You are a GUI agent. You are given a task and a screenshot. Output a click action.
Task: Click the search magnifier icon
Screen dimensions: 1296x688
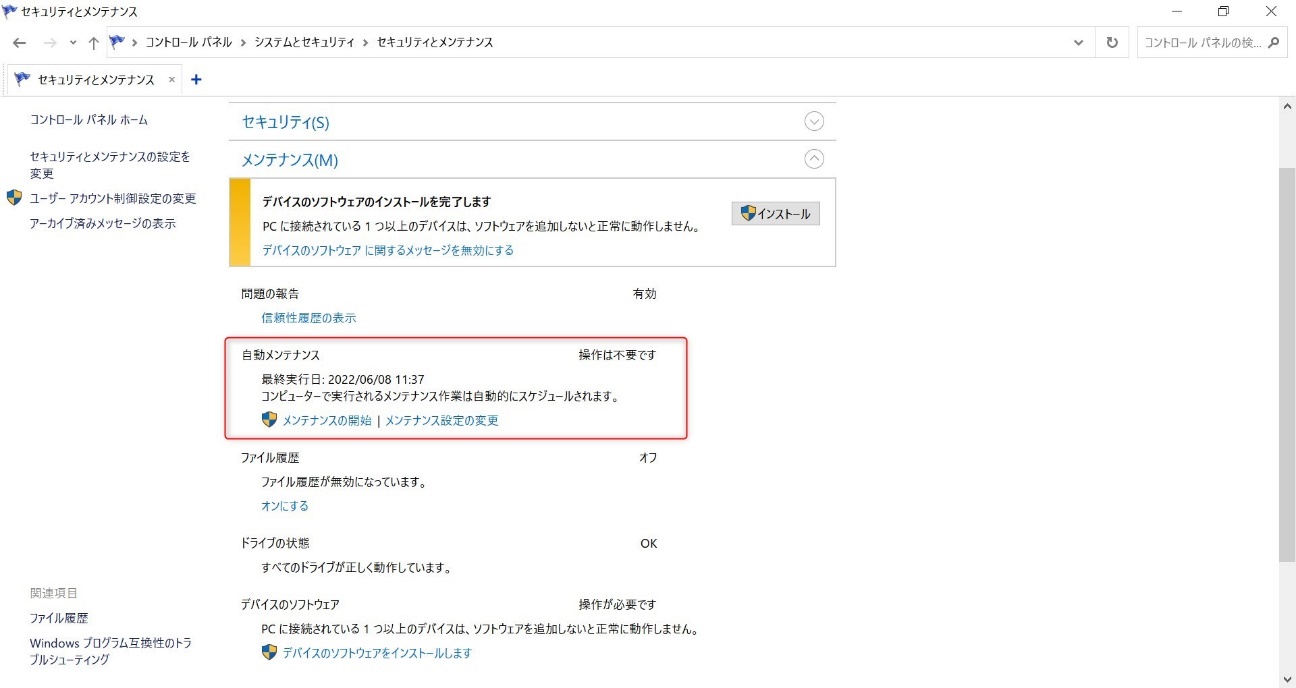click(x=1273, y=42)
